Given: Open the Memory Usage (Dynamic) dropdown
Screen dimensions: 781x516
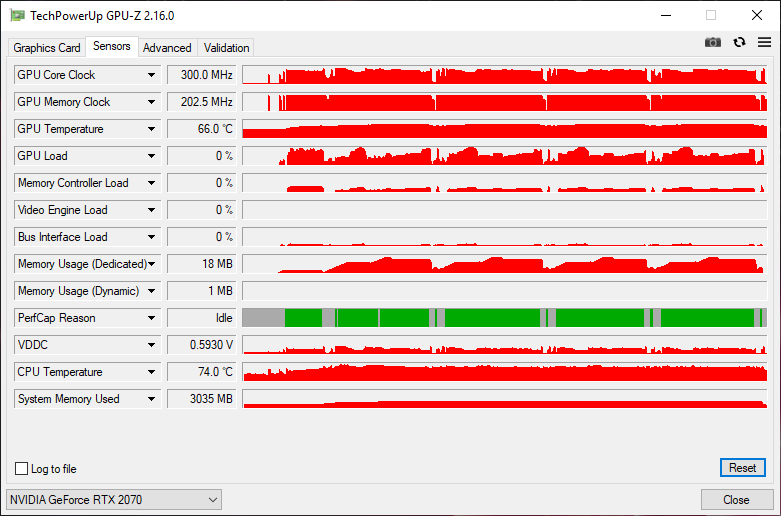Looking at the screenshot, I should point(151,291).
